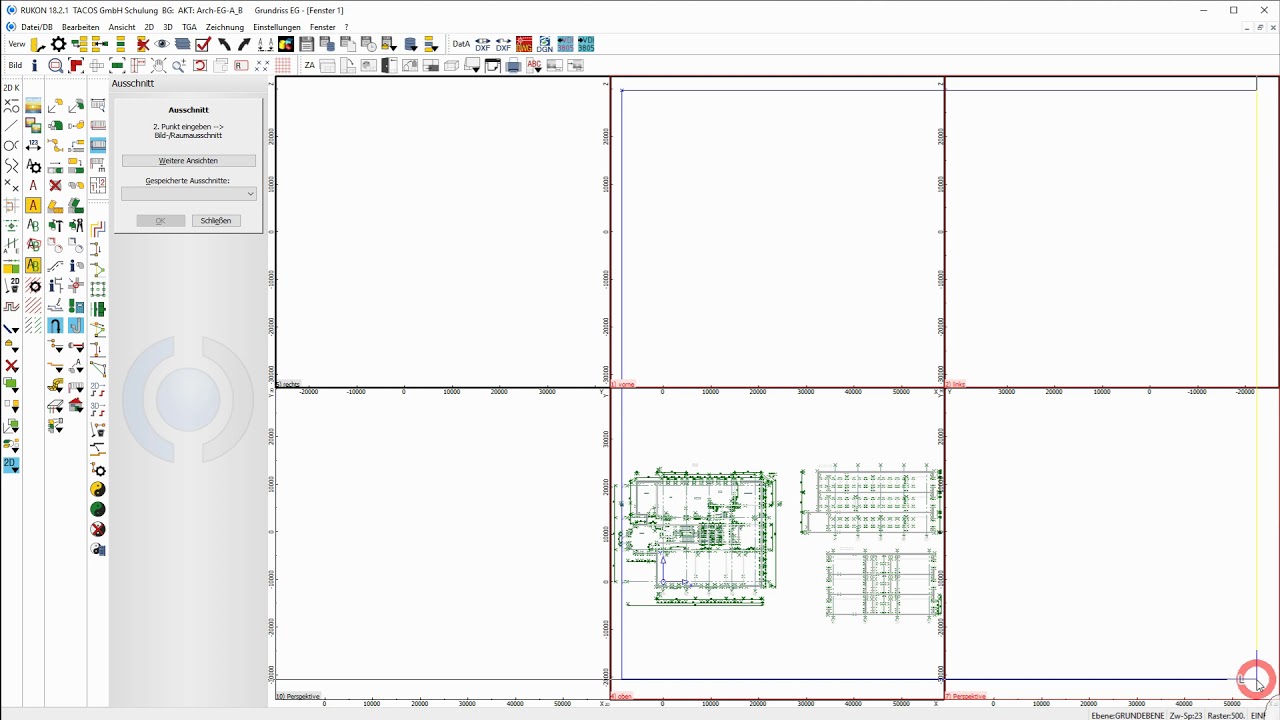Open the Gespeicherte Ausschnitte dropdown

click(189, 194)
